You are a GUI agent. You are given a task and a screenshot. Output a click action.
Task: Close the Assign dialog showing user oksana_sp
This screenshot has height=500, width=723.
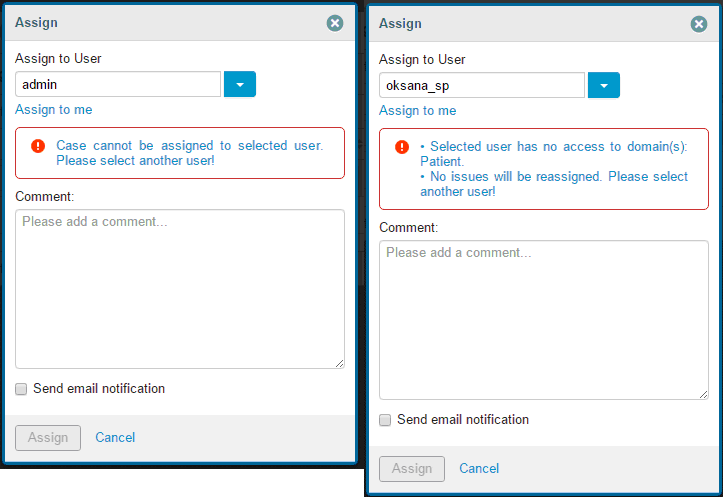[x=699, y=24]
